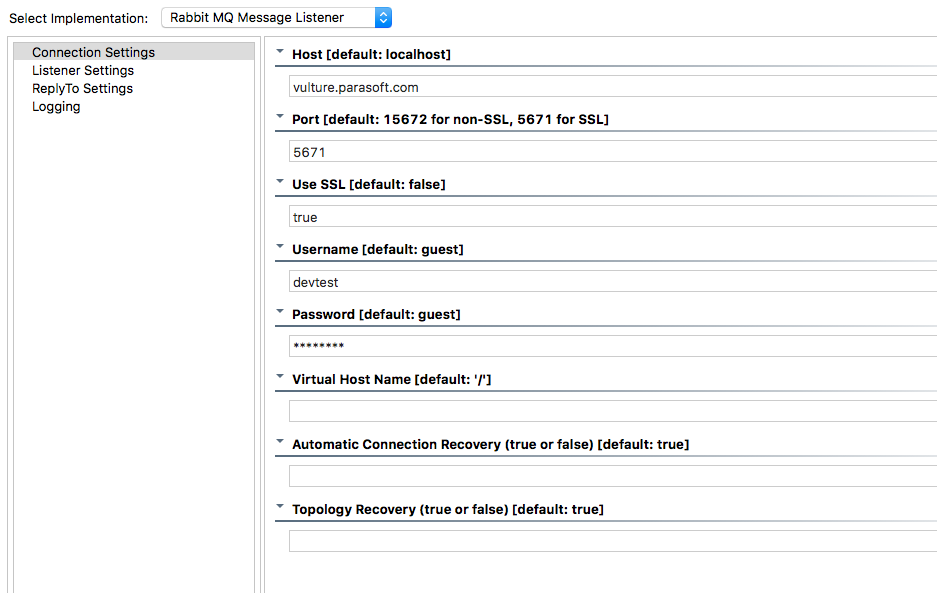The width and height of the screenshot is (937, 593).
Task: Collapse the Host section triangle
Action: pos(280,52)
